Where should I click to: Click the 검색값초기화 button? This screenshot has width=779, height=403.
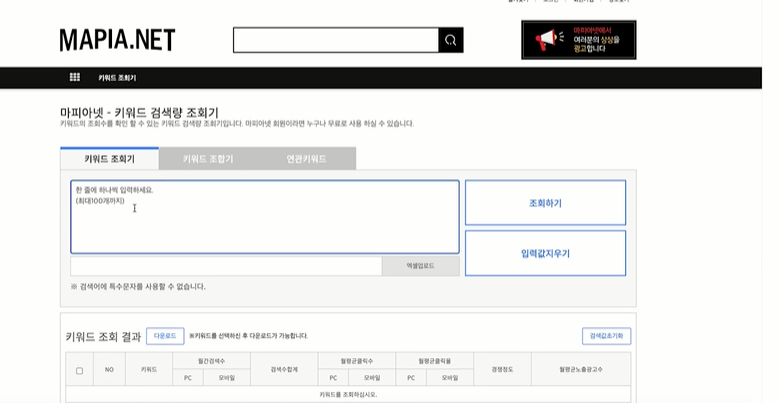[606, 336]
